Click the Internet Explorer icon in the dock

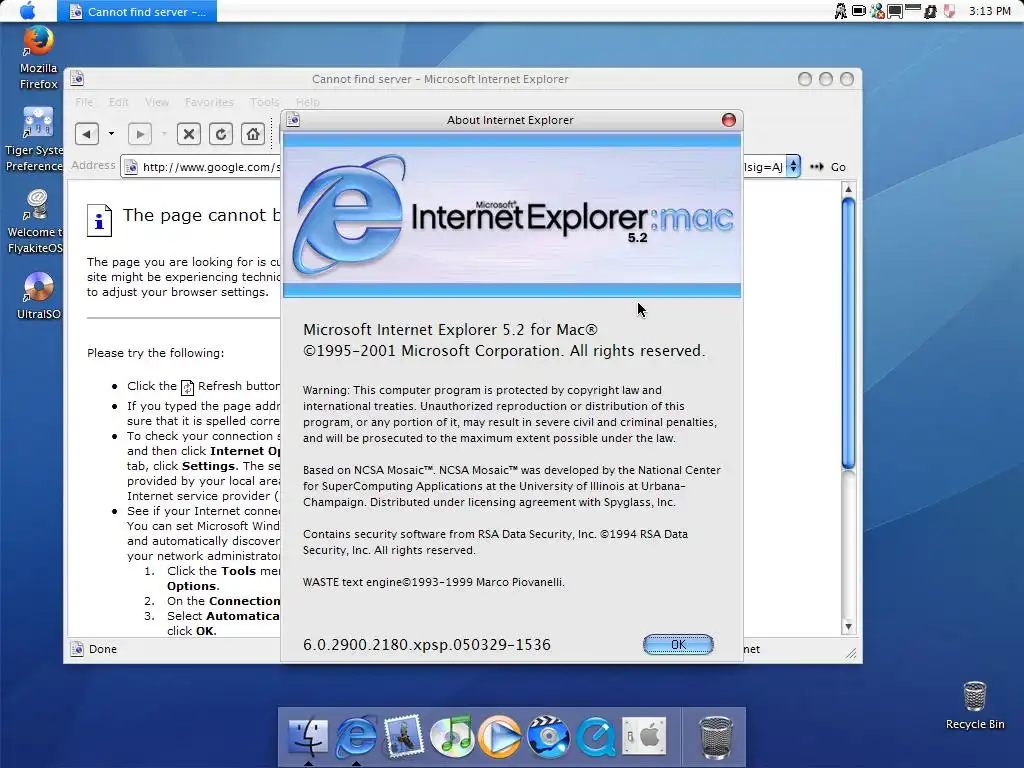tap(356, 736)
